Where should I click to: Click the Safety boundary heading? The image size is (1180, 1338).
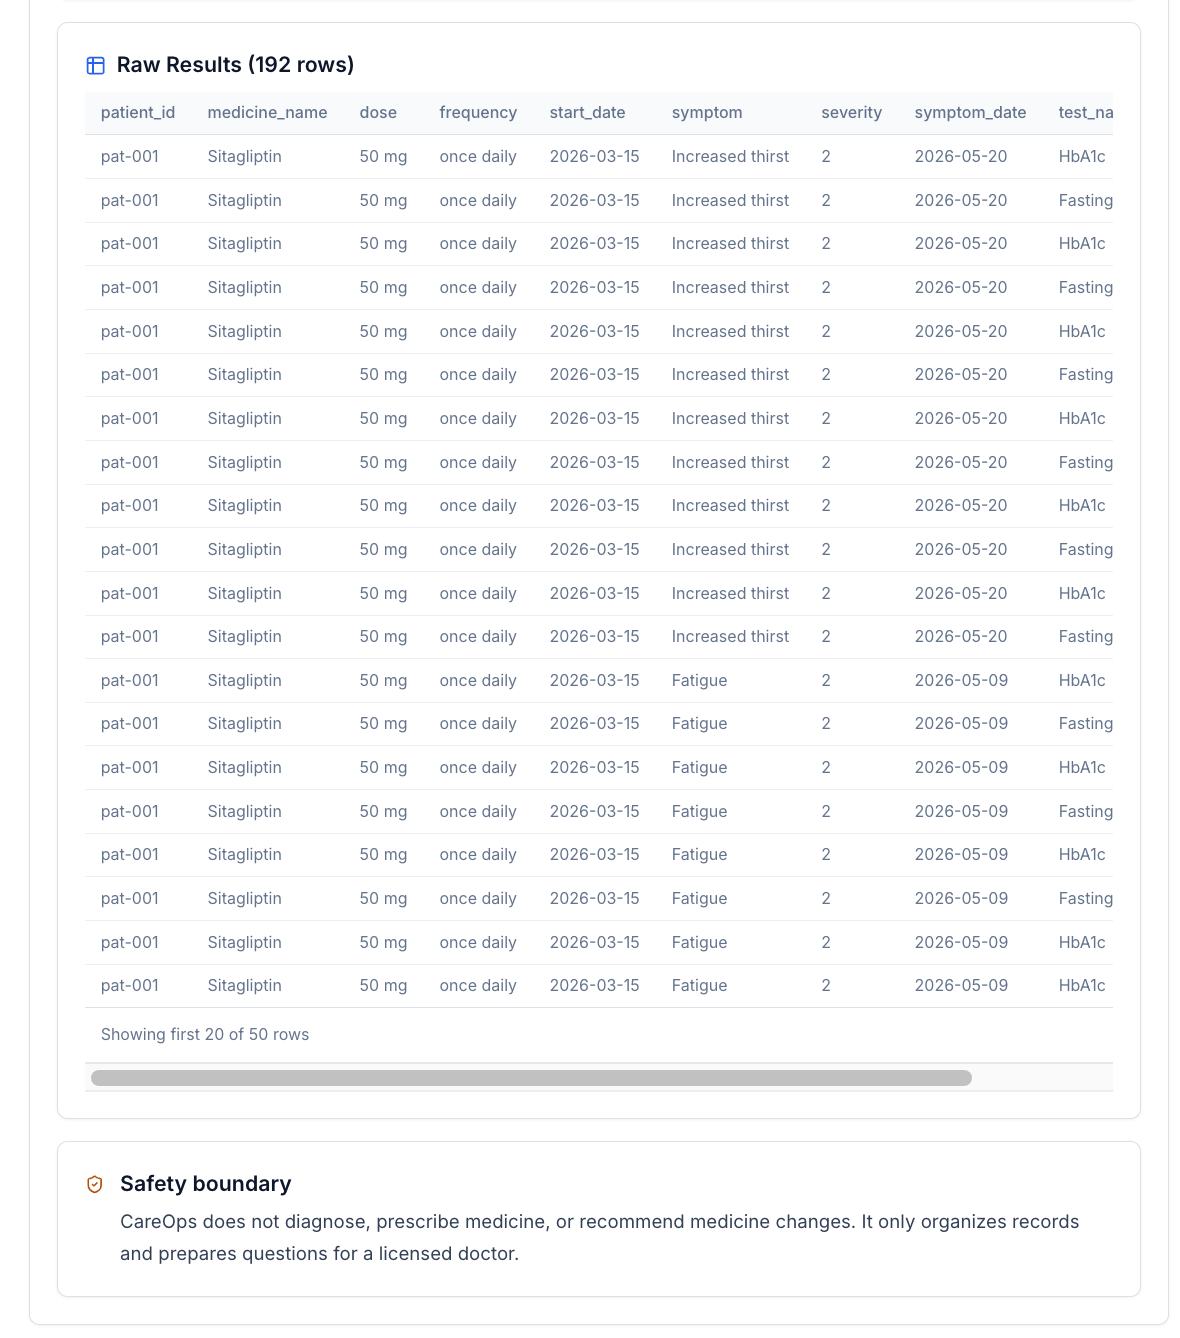pos(205,1184)
